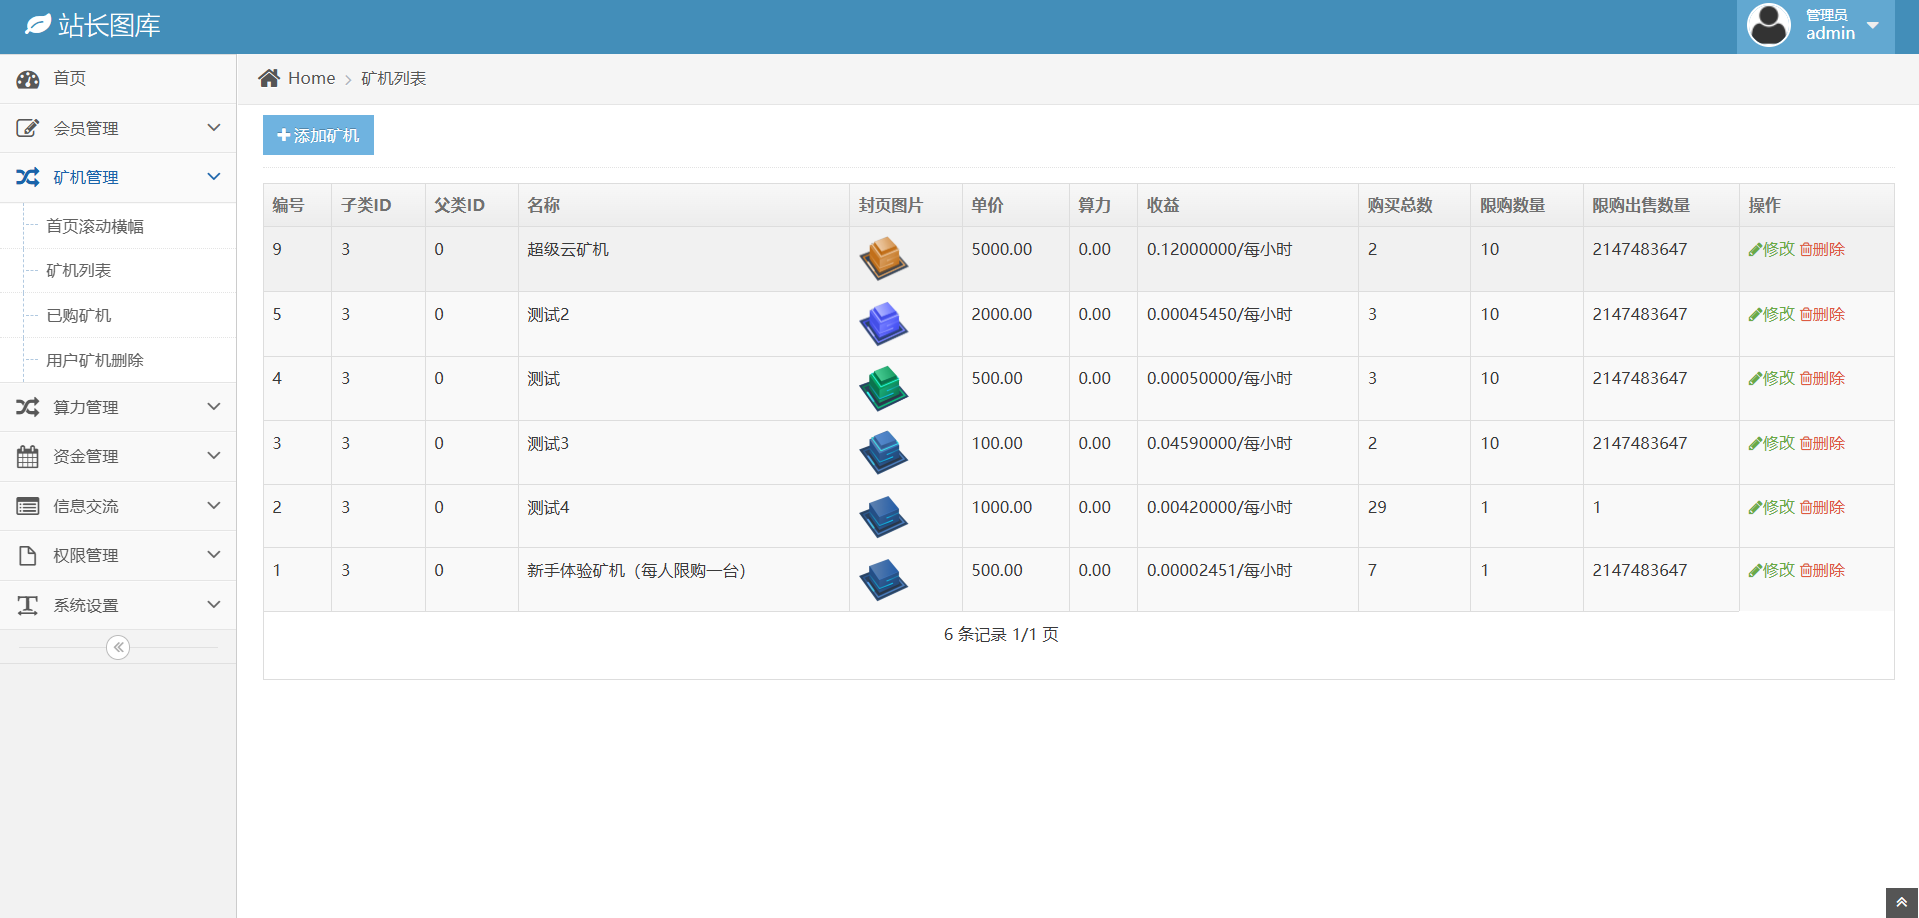Expand the 会员管理 menu chevron
The width and height of the screenshot is (1919, 918).
pos(213,128)
